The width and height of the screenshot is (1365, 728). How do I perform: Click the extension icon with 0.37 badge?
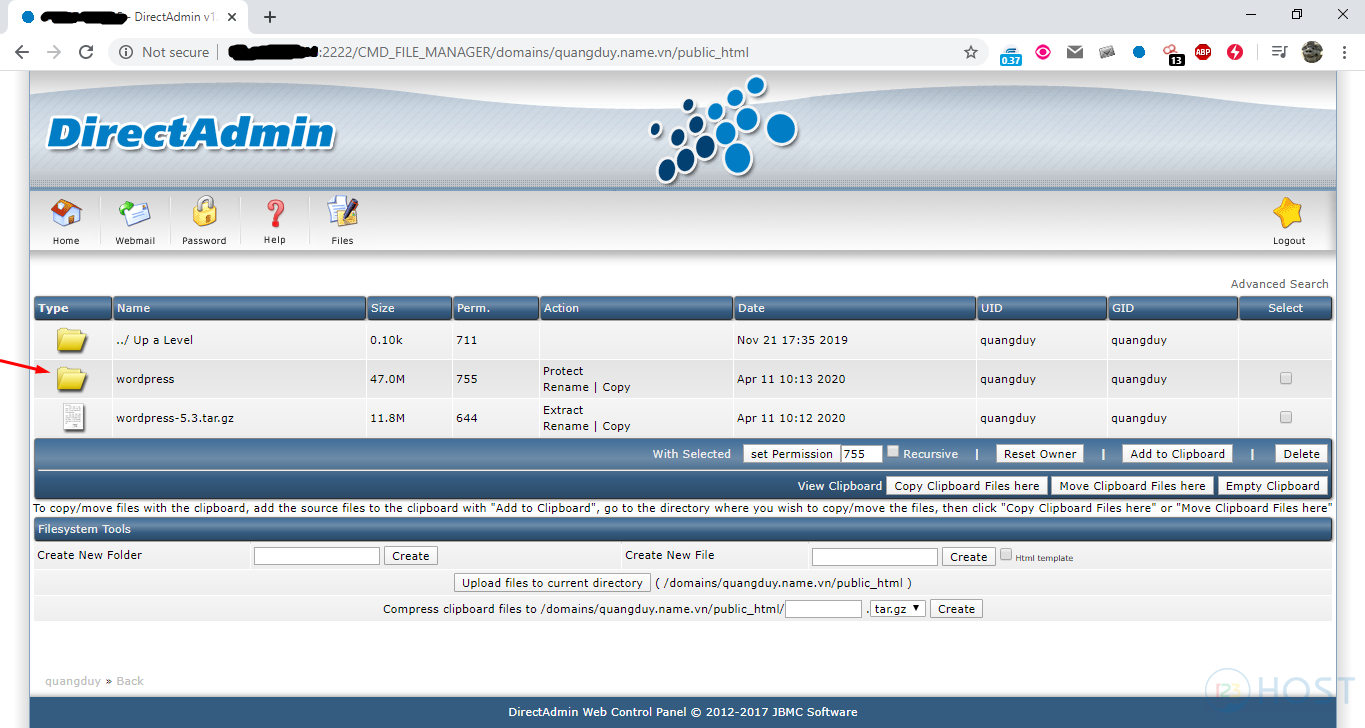1011,54
